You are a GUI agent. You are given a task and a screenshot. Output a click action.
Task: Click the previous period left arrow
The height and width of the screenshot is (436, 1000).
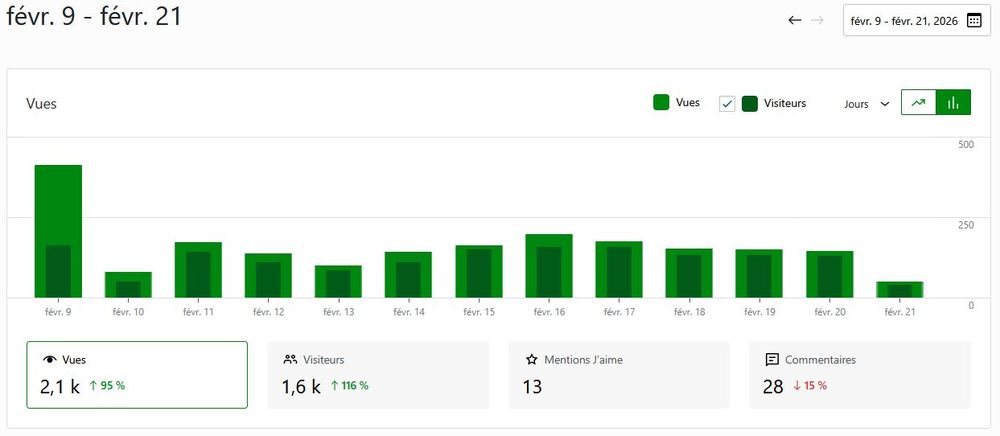pos(795,20)
